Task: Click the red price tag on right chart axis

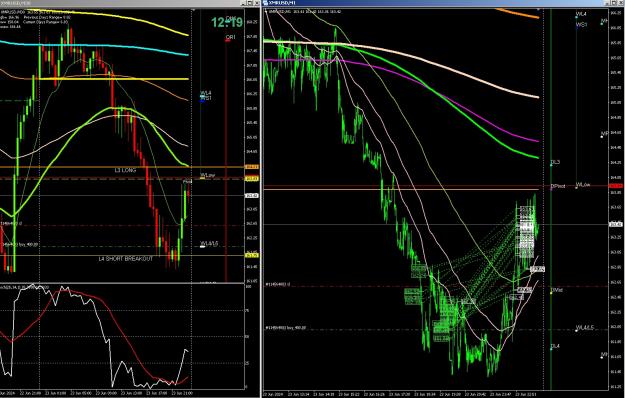Action: [x=616, y=186]
